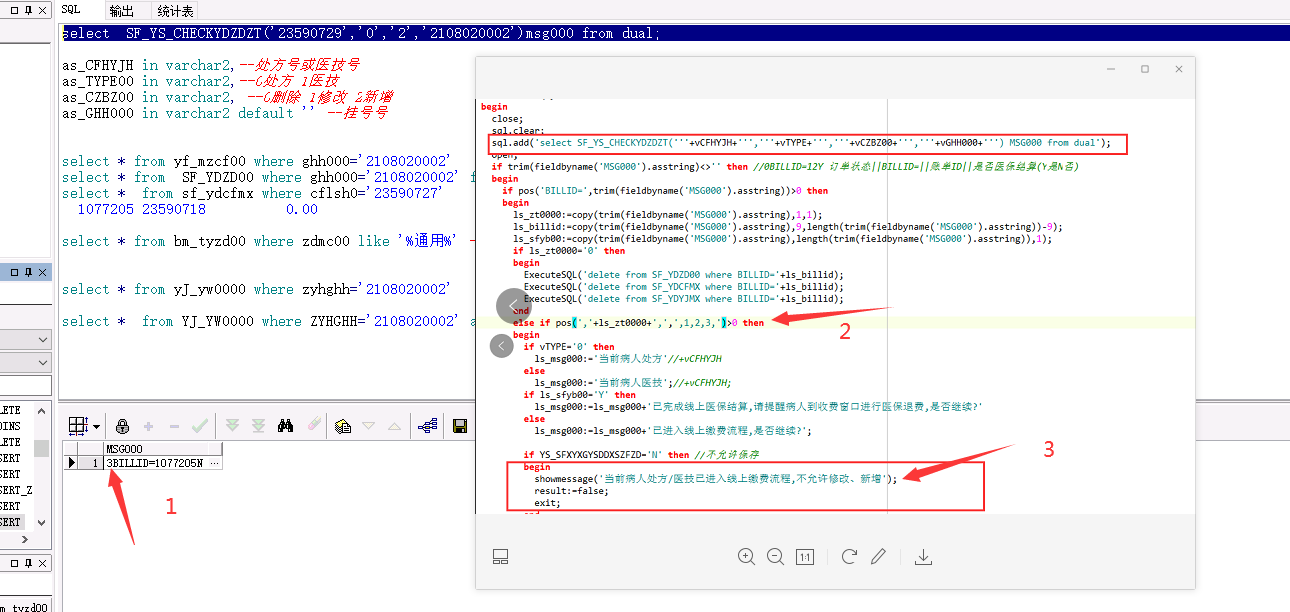Click the minus delete record icon
The height and width of the screenshot is (612, 1290).
pyautogui.click(x=174, y=426)
